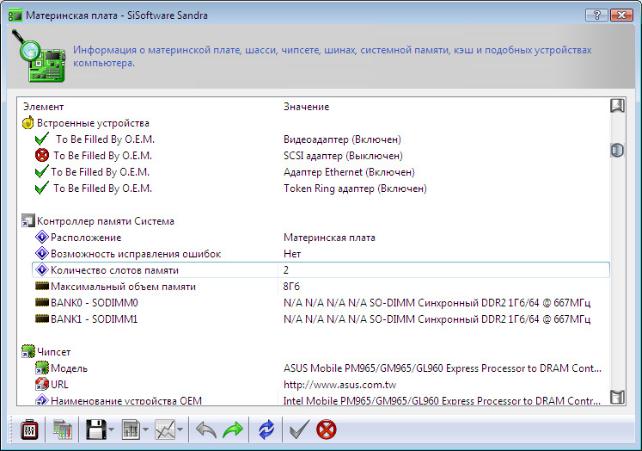This screenshot has height=451, width=642.
Task: Click the globe icon beside URL
Action: pos(42,384)
